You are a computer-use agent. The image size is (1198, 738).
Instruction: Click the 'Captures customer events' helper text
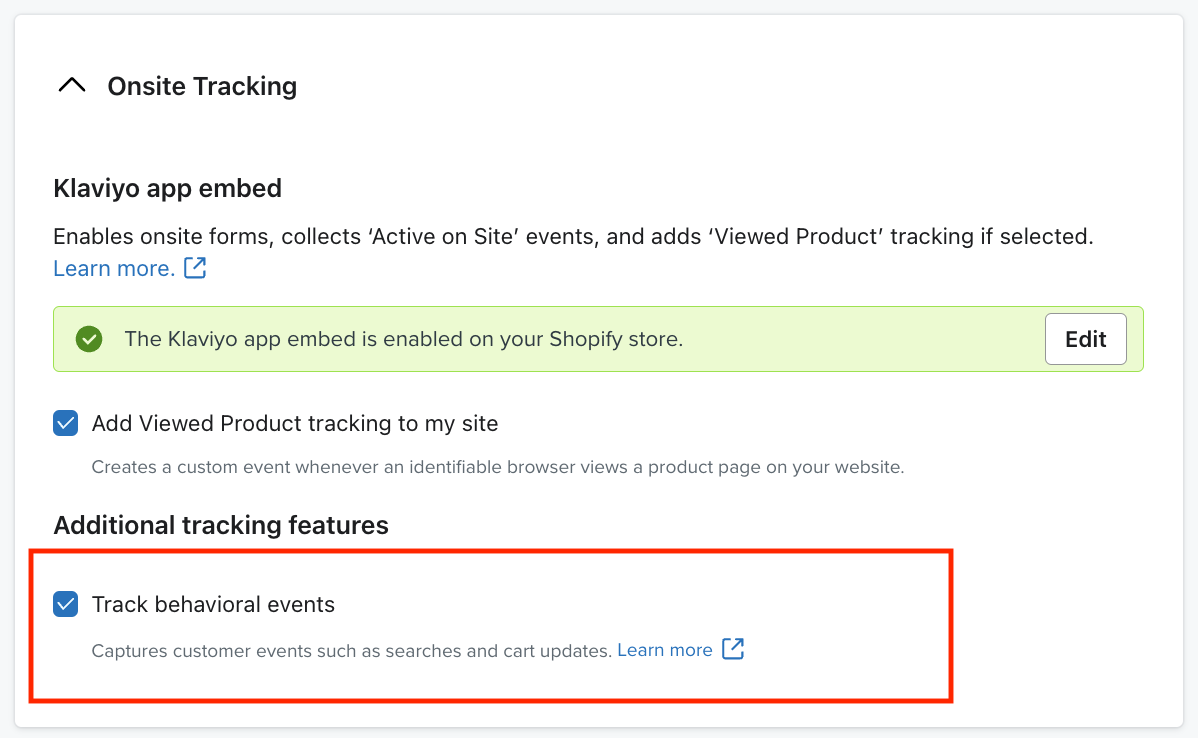click(x=351, y=651)
